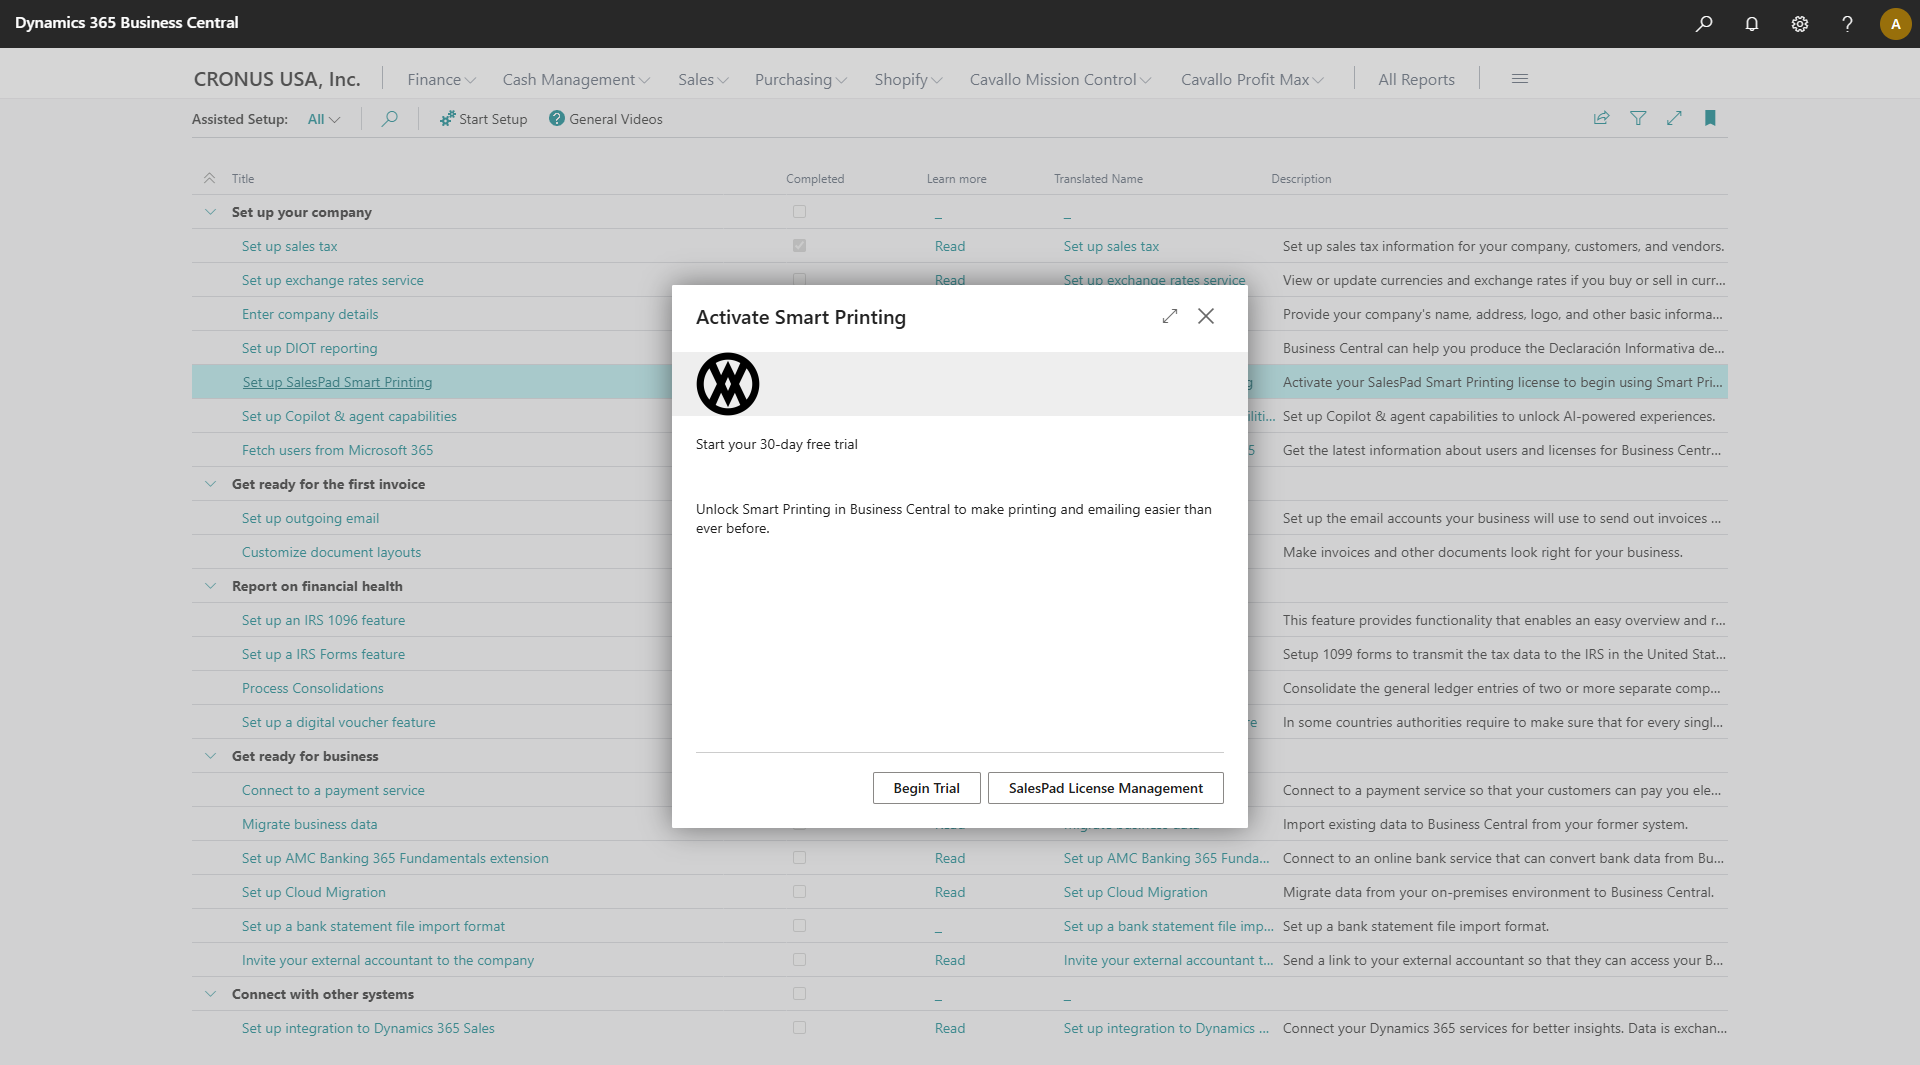Collapse Connect with other systems group
The width and height of the screenshot is (1920, 1065).
point(210,994)
